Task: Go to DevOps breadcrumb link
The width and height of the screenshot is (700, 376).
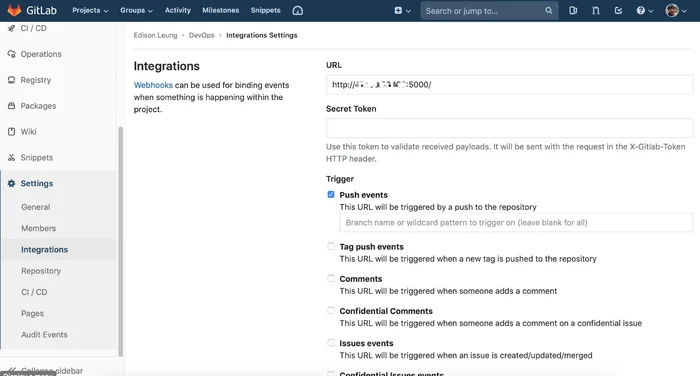Action: (x=201, y=35)
